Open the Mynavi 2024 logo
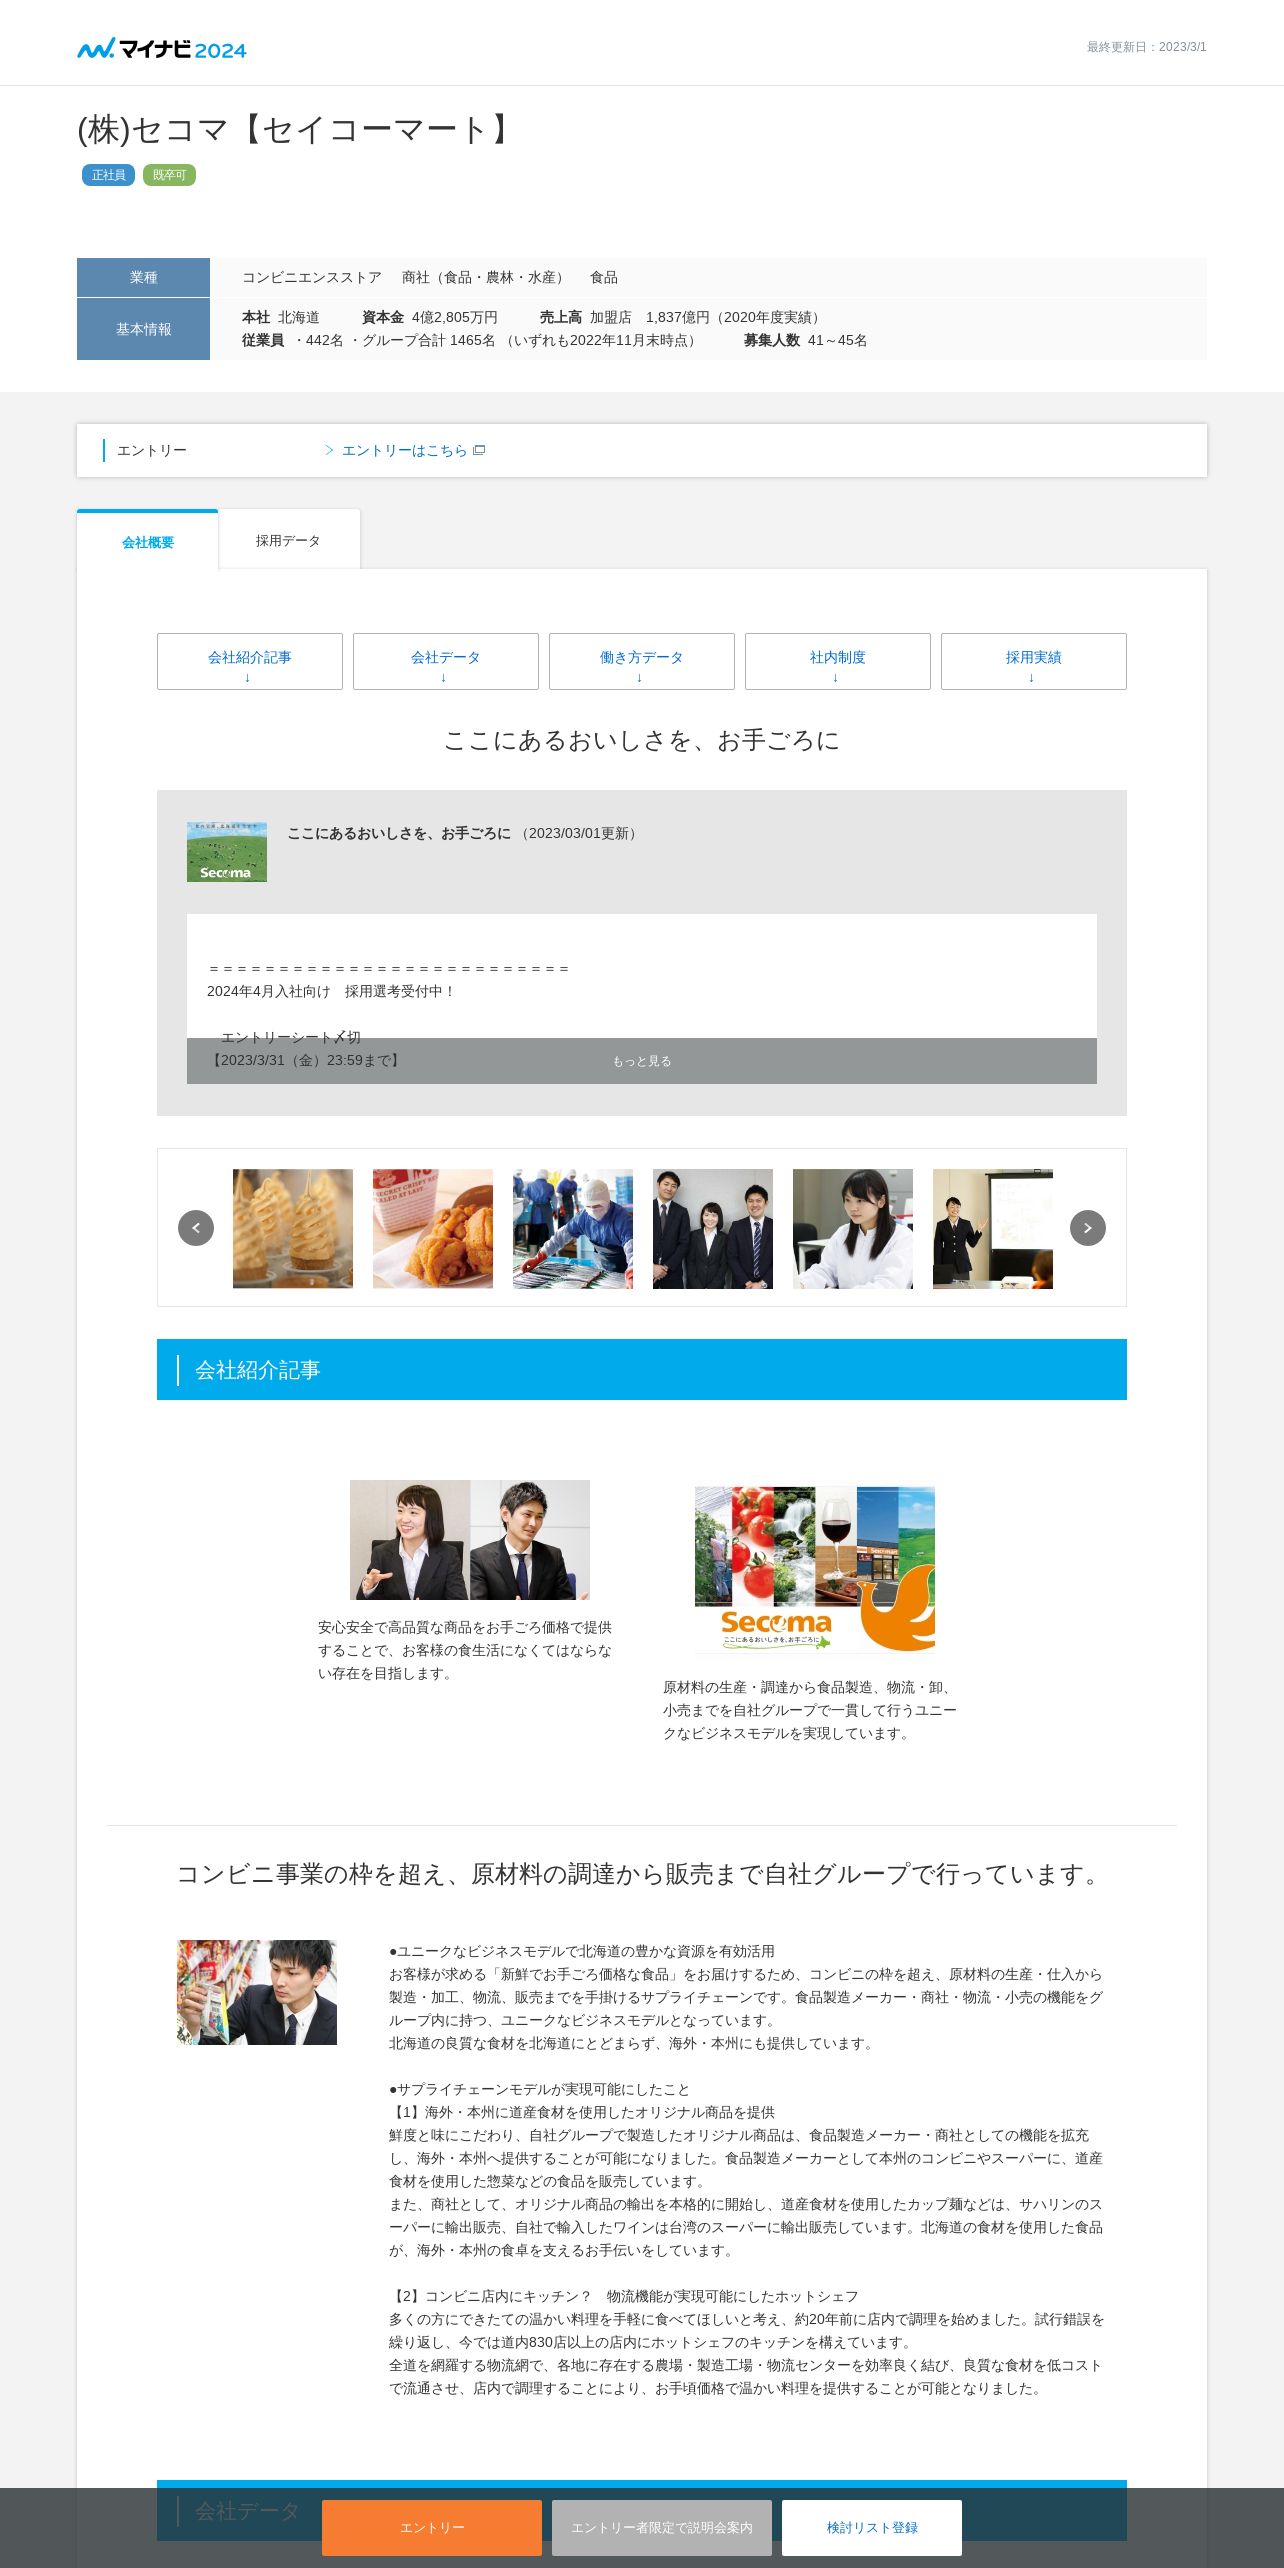 click(162, 48)
